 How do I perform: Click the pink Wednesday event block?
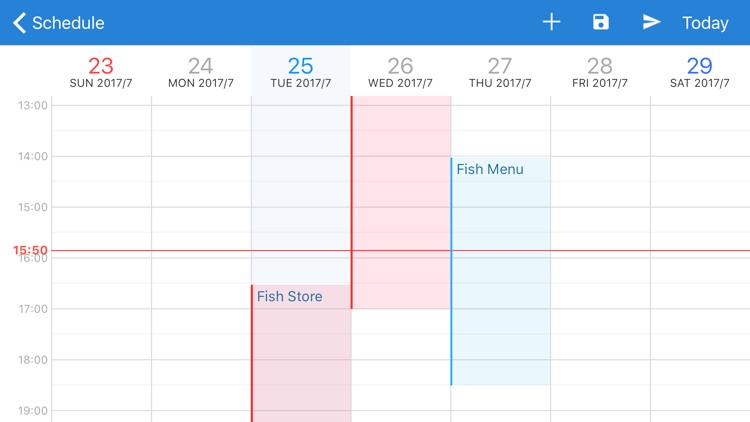[x=401, y=200]
